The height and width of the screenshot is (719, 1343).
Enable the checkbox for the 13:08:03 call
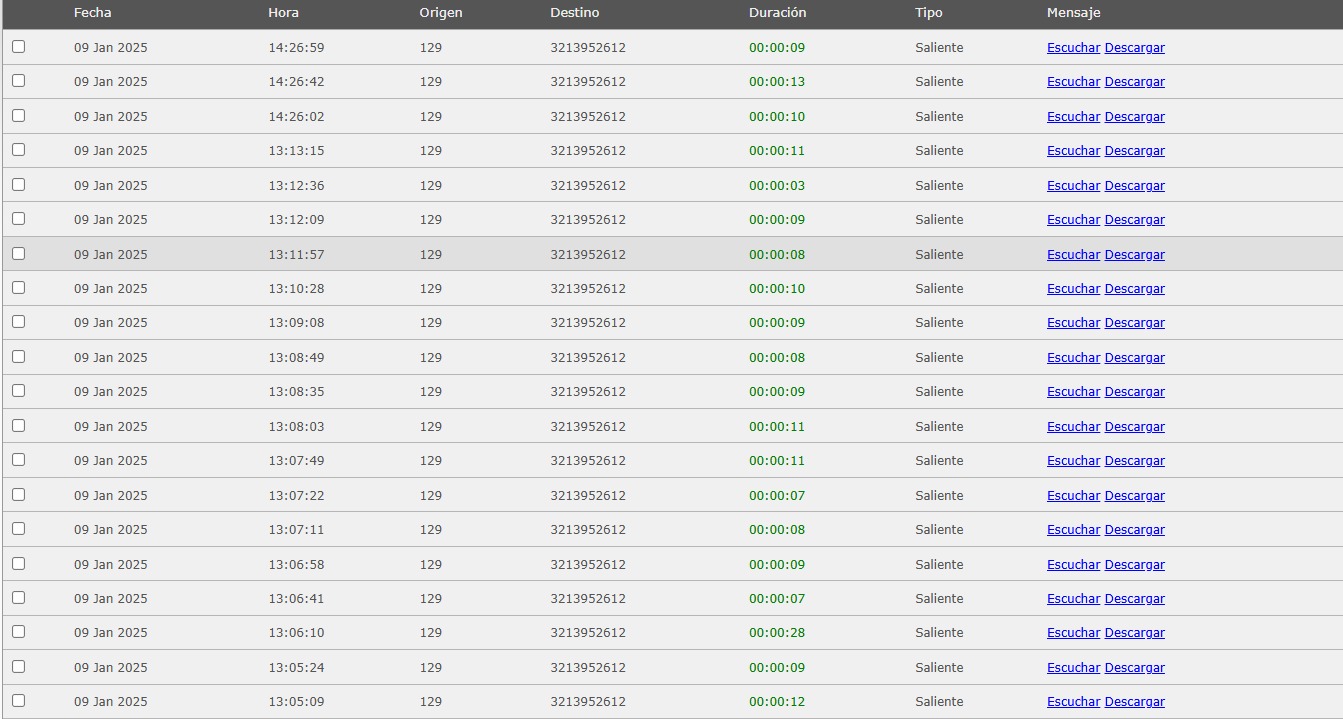pos(18,426)
